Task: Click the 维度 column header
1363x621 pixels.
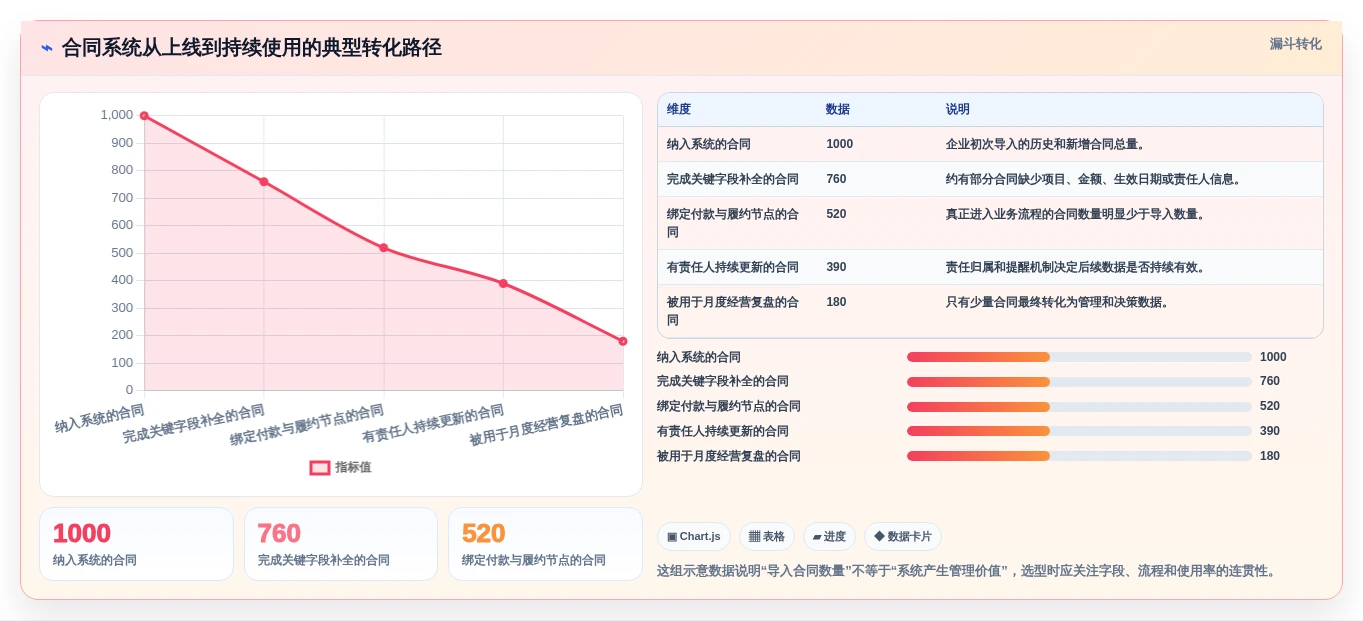Action: (679, 109)
